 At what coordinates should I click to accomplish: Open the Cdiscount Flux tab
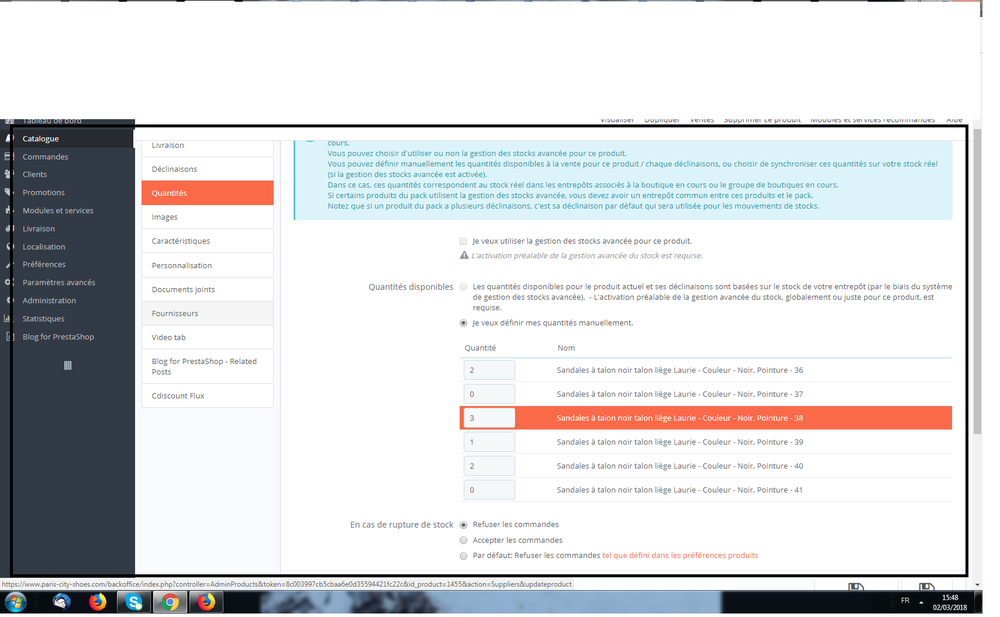[x=207, y=396]
